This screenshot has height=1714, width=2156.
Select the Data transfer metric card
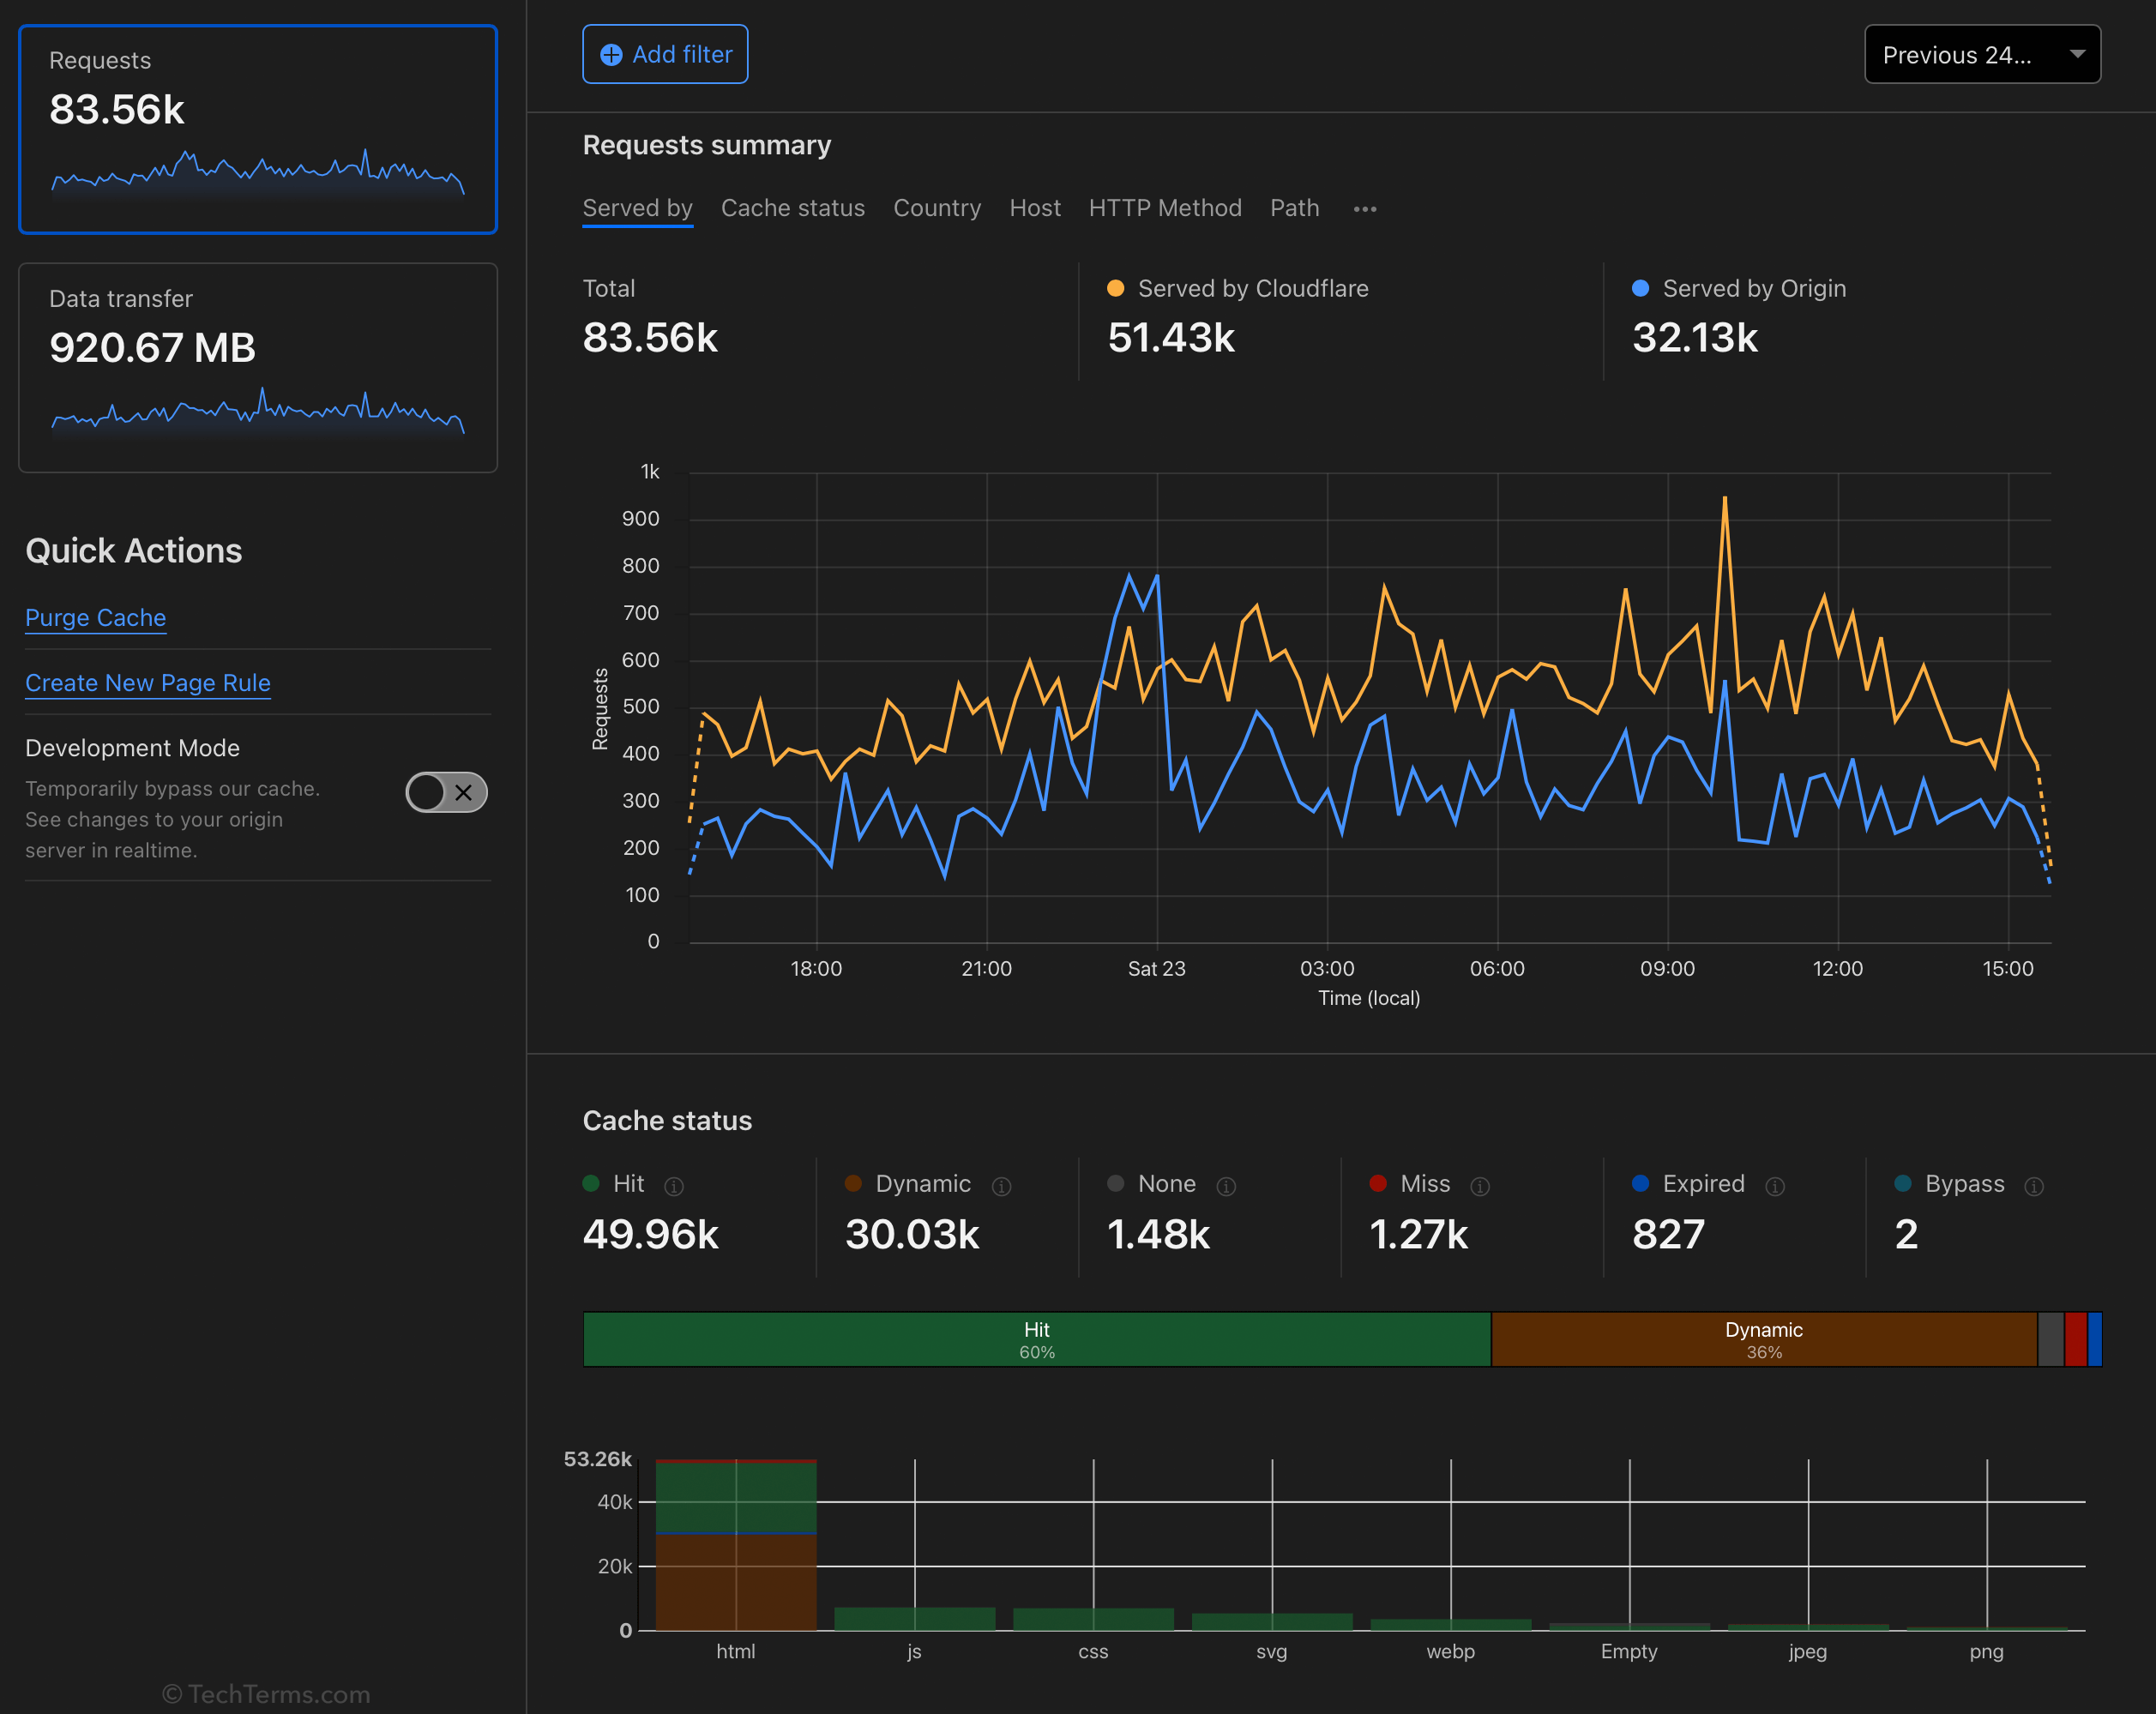click(258, 367)
